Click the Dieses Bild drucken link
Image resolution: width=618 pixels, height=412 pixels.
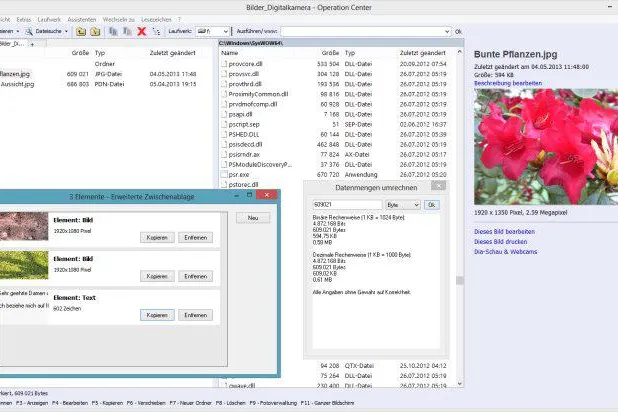pyautogui.click(x=500, y=242)
